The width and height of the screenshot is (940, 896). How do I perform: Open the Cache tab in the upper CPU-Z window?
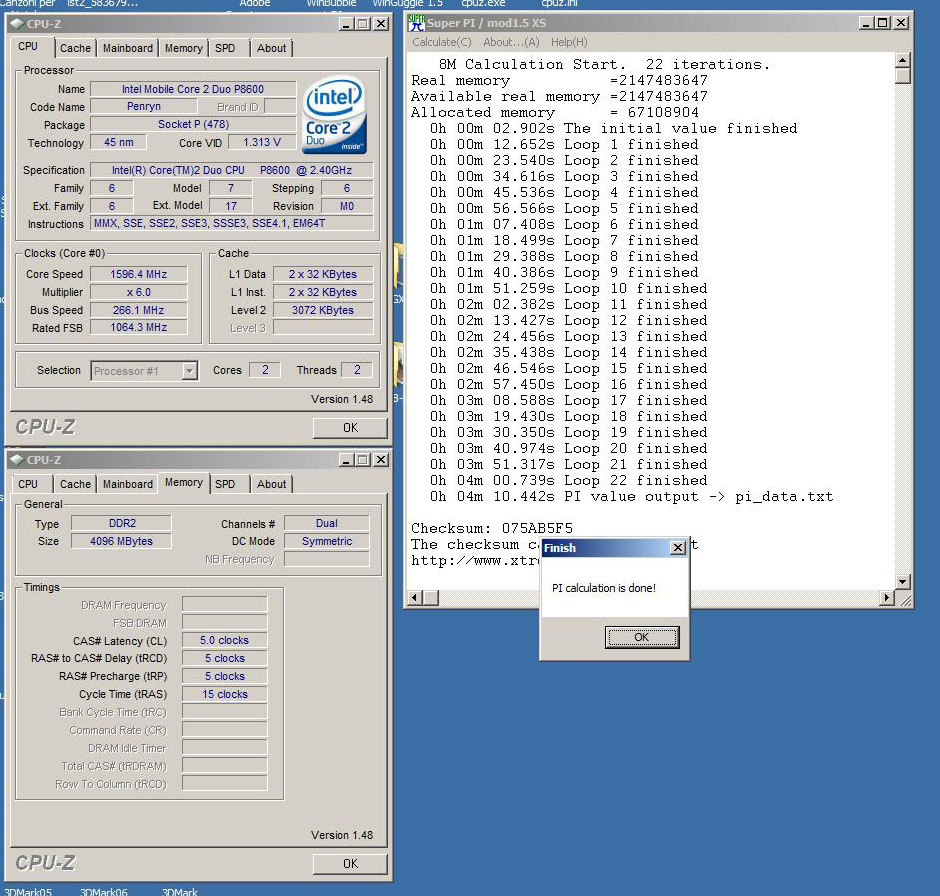pos(75,48)
